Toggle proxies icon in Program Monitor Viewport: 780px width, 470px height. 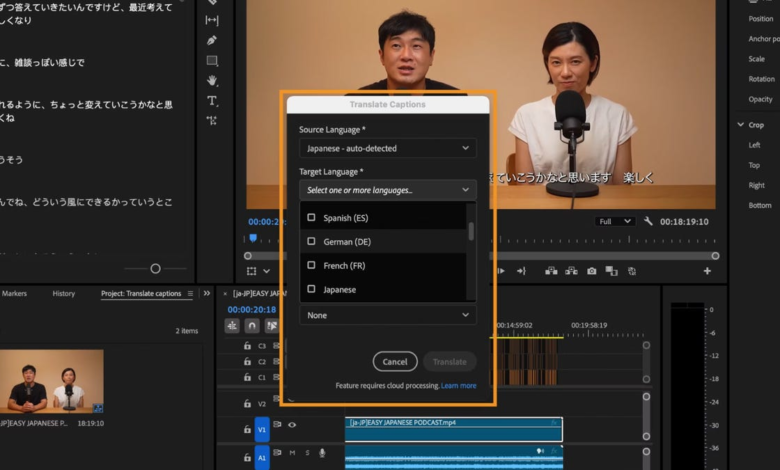[632, 271]
